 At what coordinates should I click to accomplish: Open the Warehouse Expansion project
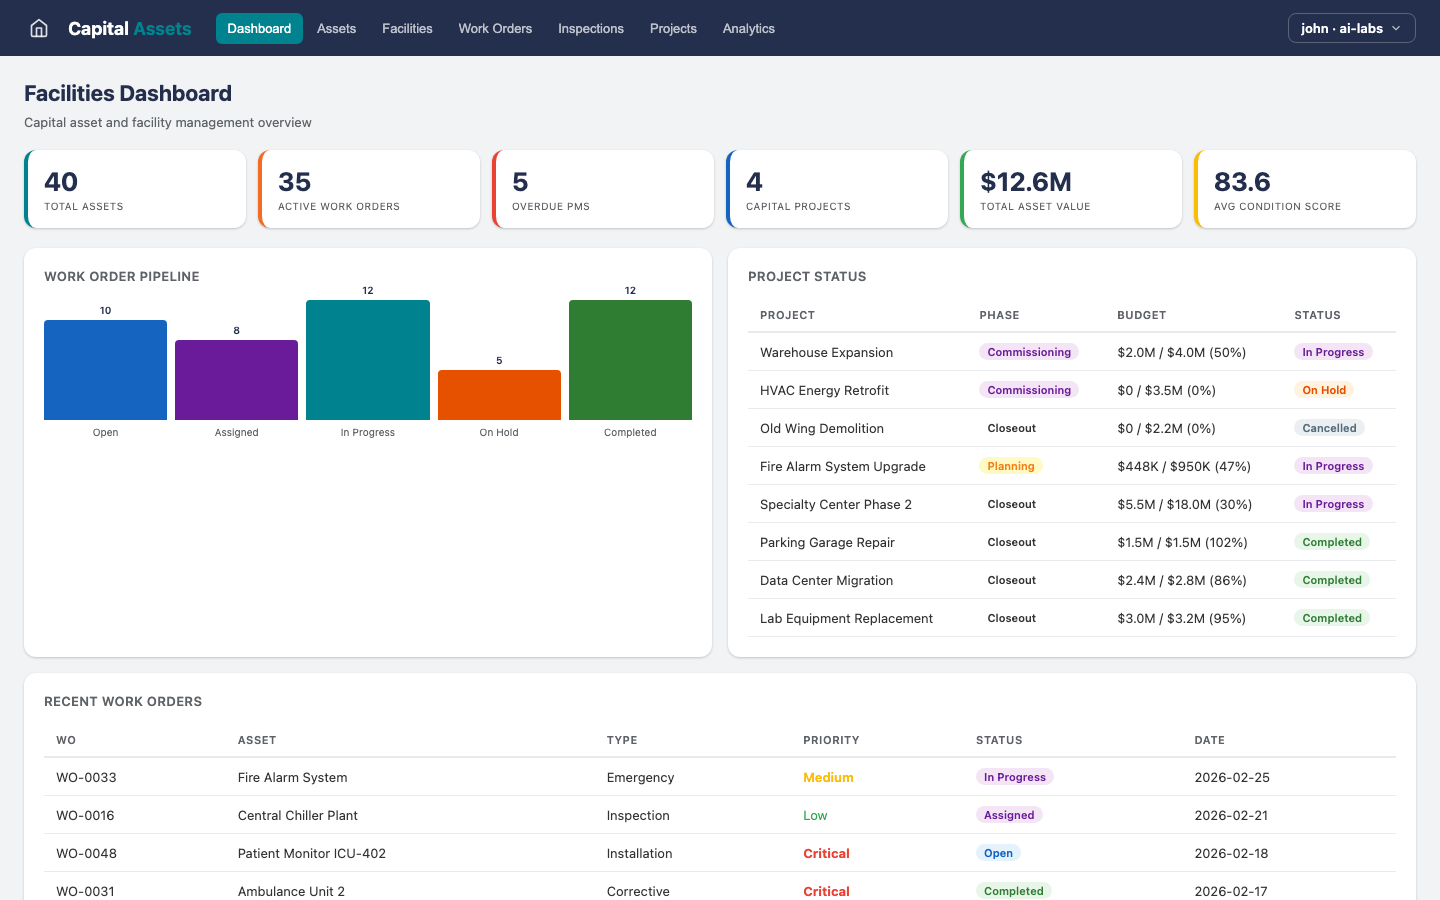point(826,352)
